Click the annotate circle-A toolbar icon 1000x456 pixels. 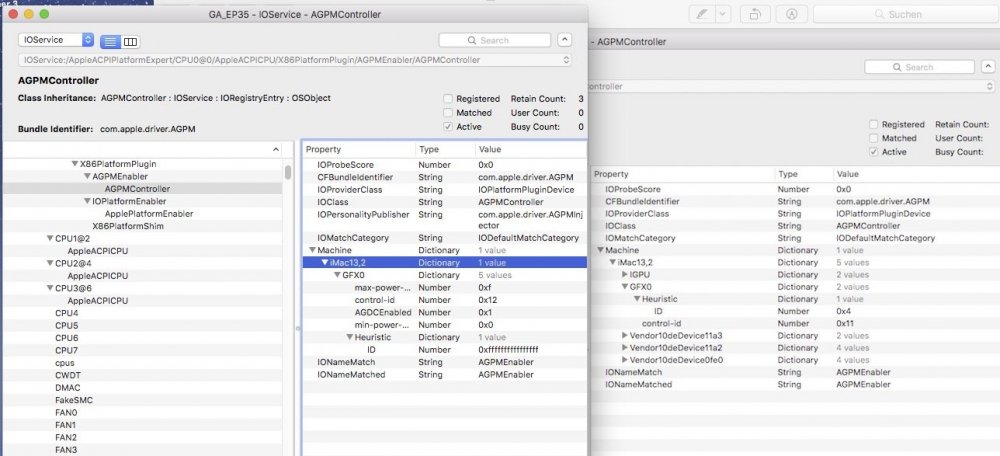(x=792, y=14)
